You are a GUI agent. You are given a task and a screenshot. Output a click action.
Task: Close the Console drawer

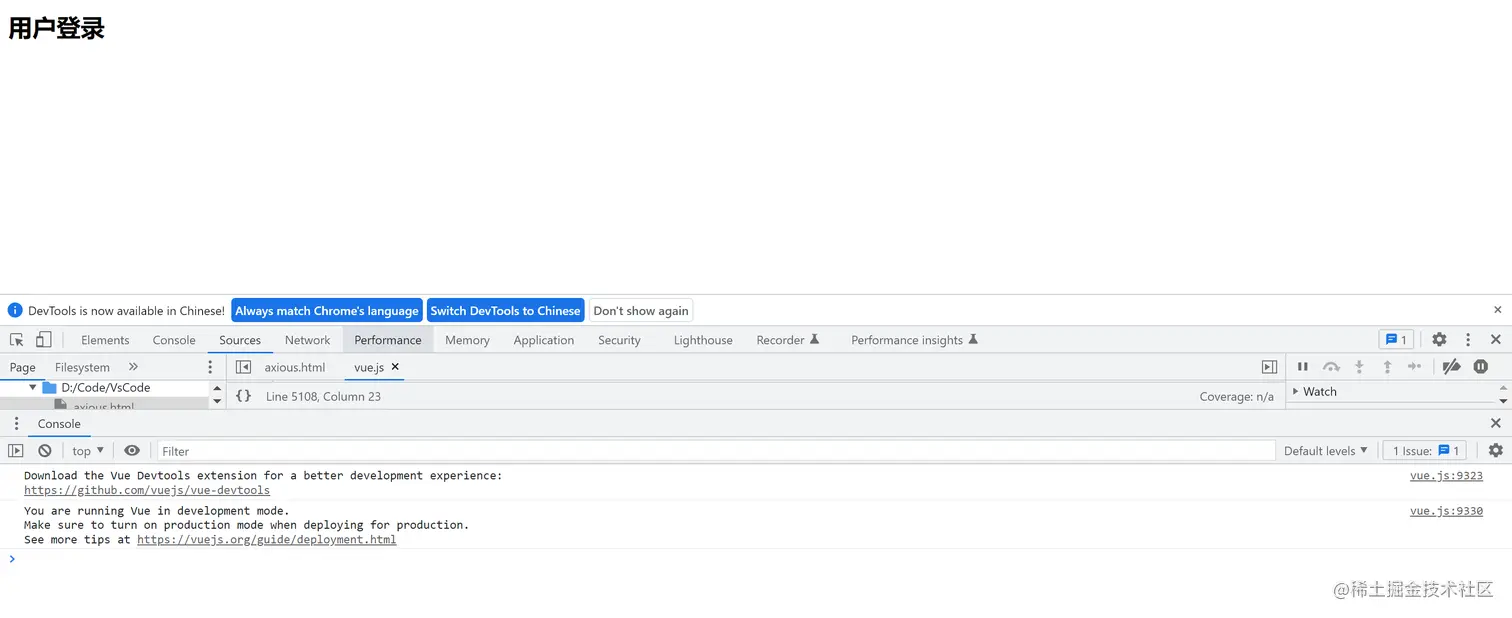(x=1496, y=424)
